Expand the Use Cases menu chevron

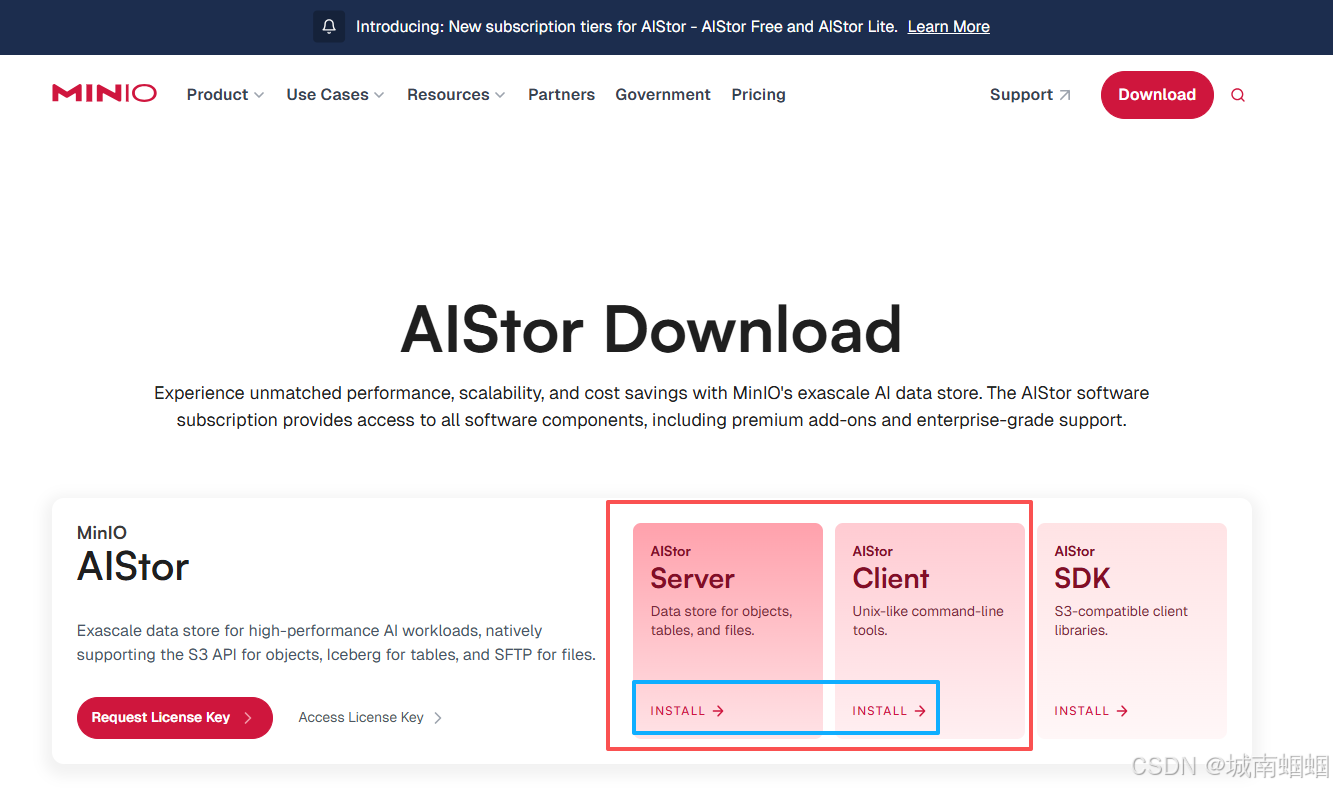(379, 95)
